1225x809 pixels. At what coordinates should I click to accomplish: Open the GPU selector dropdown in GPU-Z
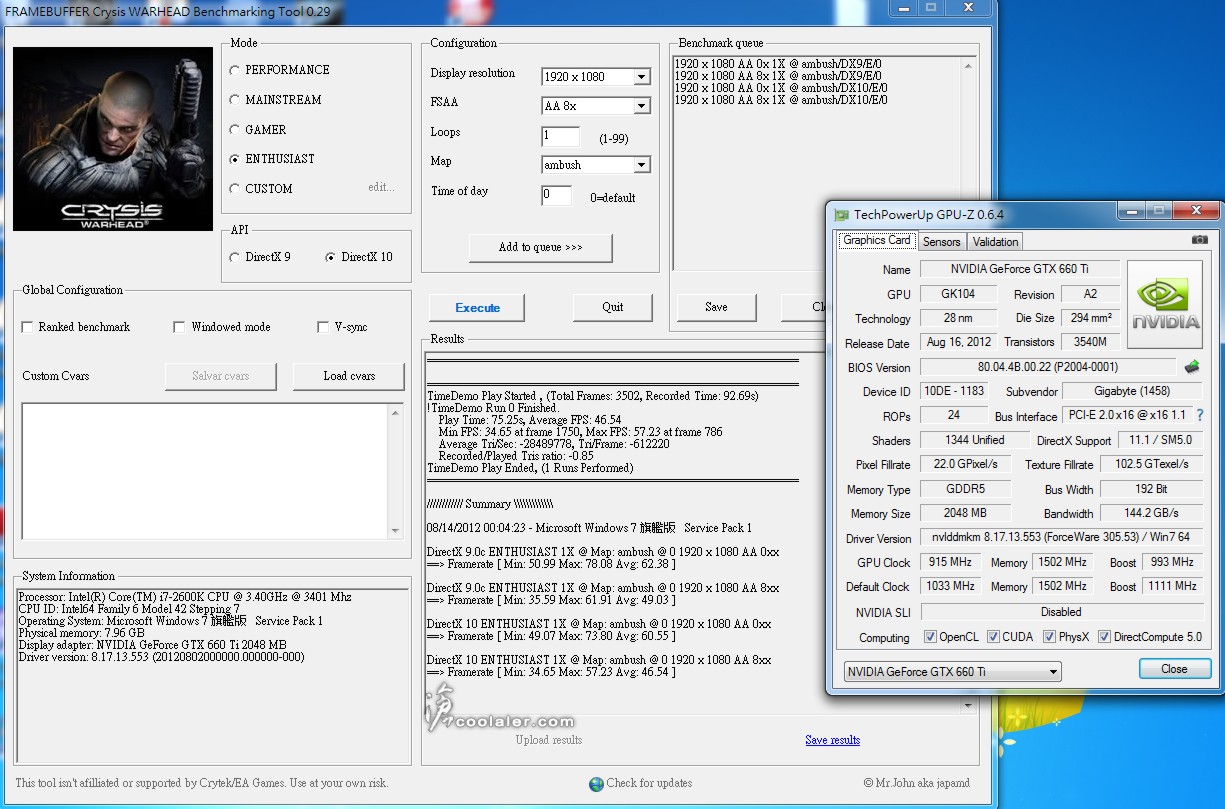[x=952, y=672]
